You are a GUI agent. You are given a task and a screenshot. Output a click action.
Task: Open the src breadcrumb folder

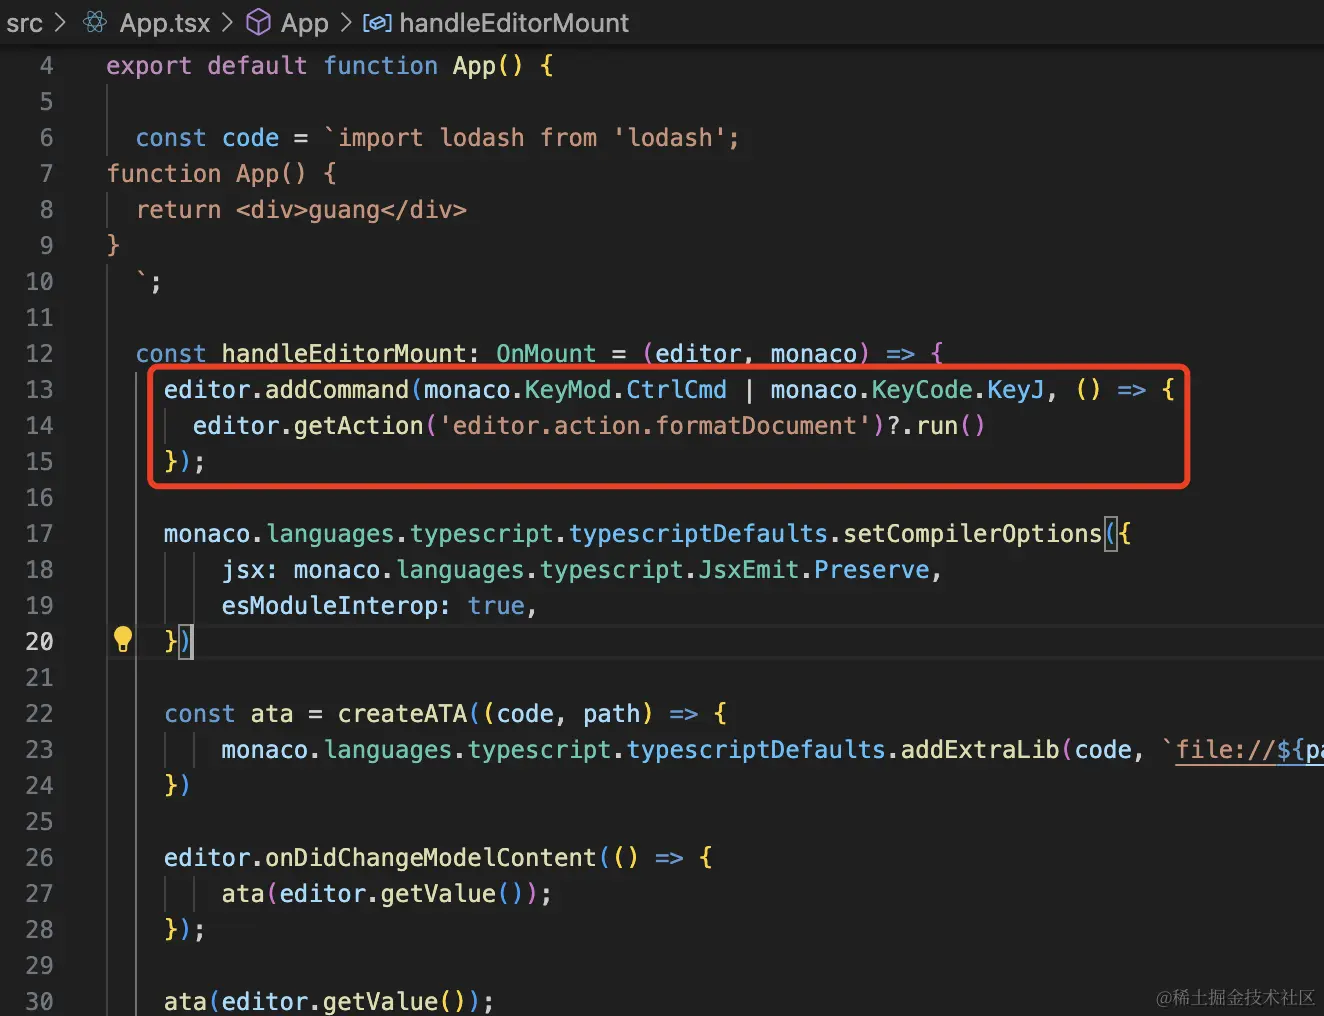[24, 23]
